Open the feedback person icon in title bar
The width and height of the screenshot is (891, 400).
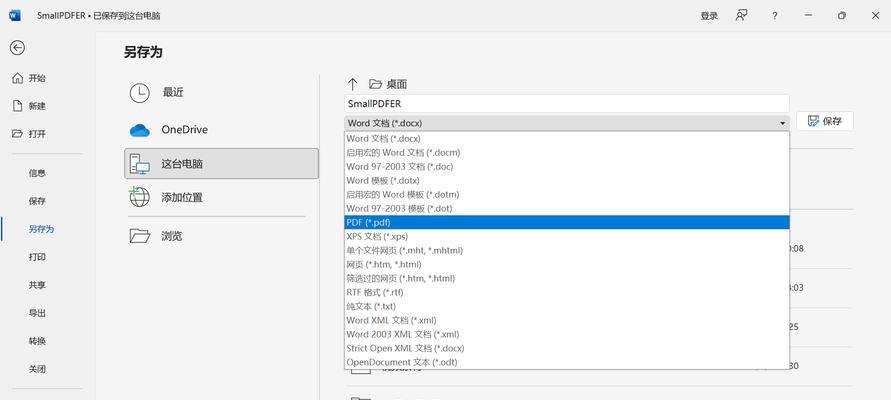click(741, 15)
